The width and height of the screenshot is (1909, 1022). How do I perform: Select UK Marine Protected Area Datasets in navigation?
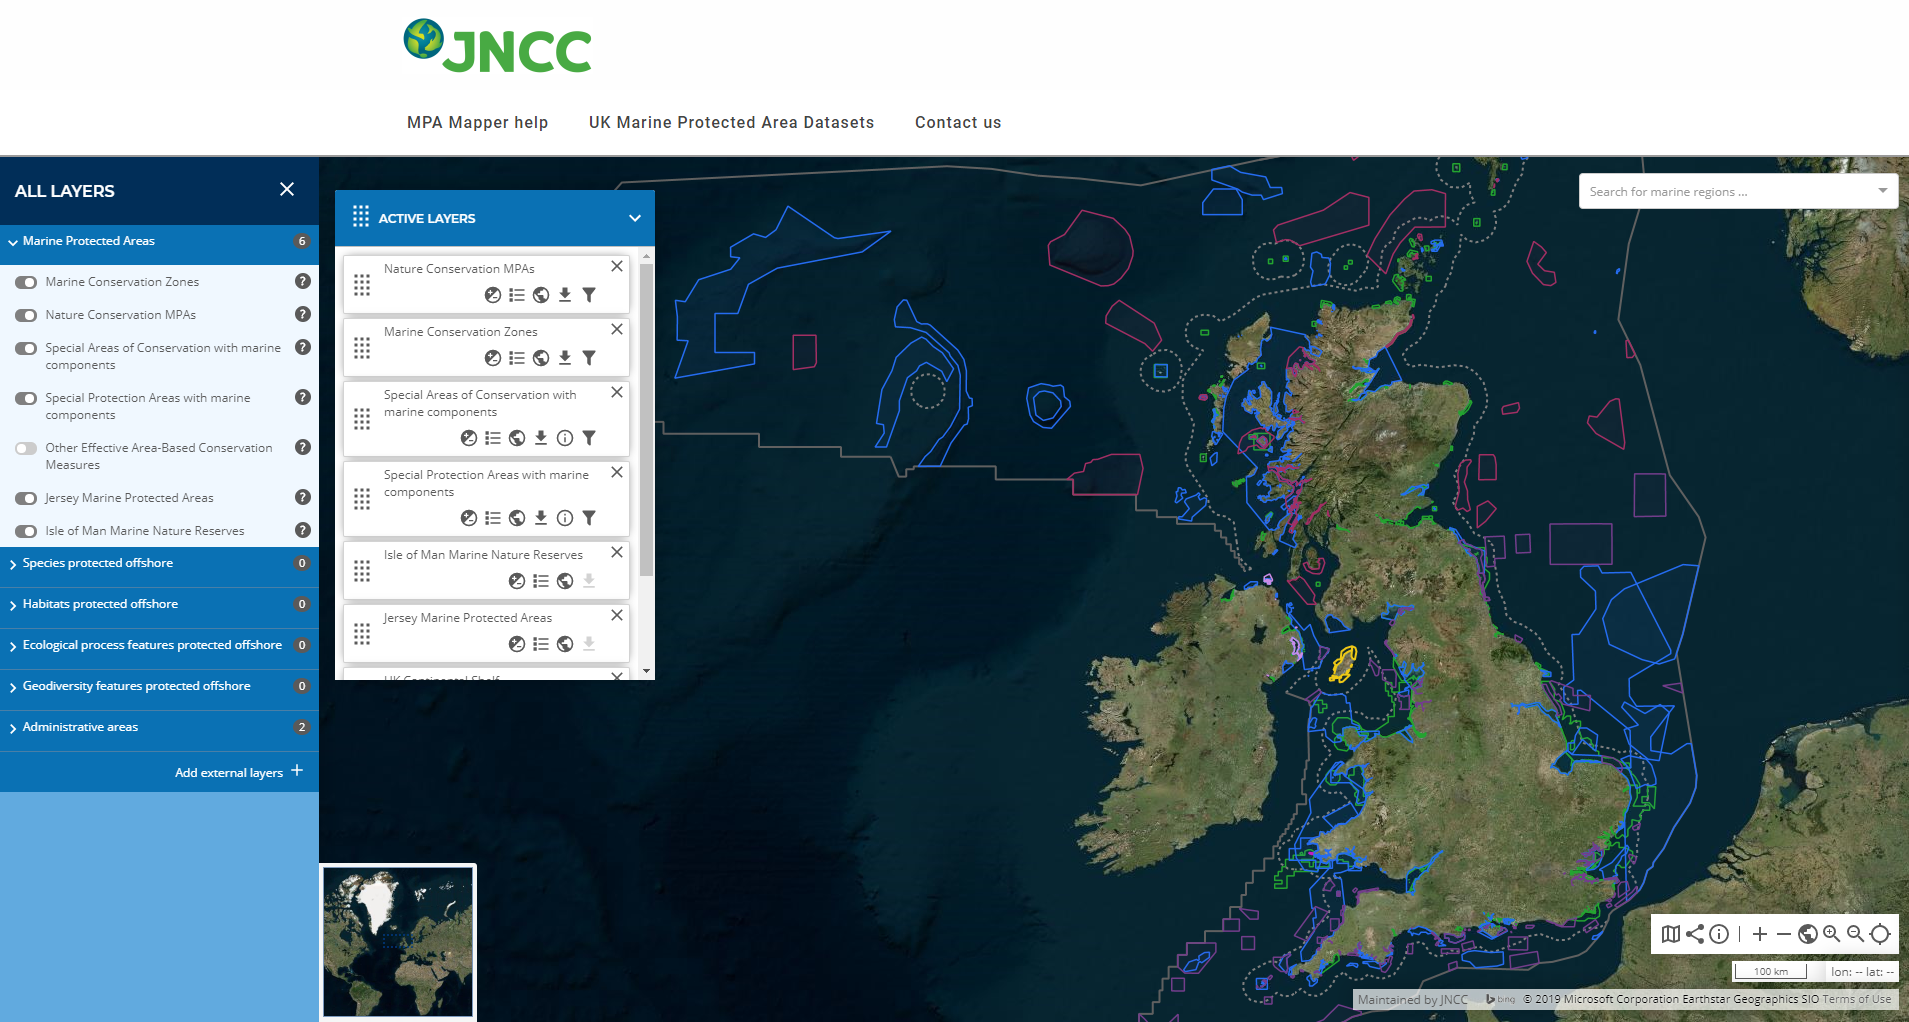click(731, 122)
